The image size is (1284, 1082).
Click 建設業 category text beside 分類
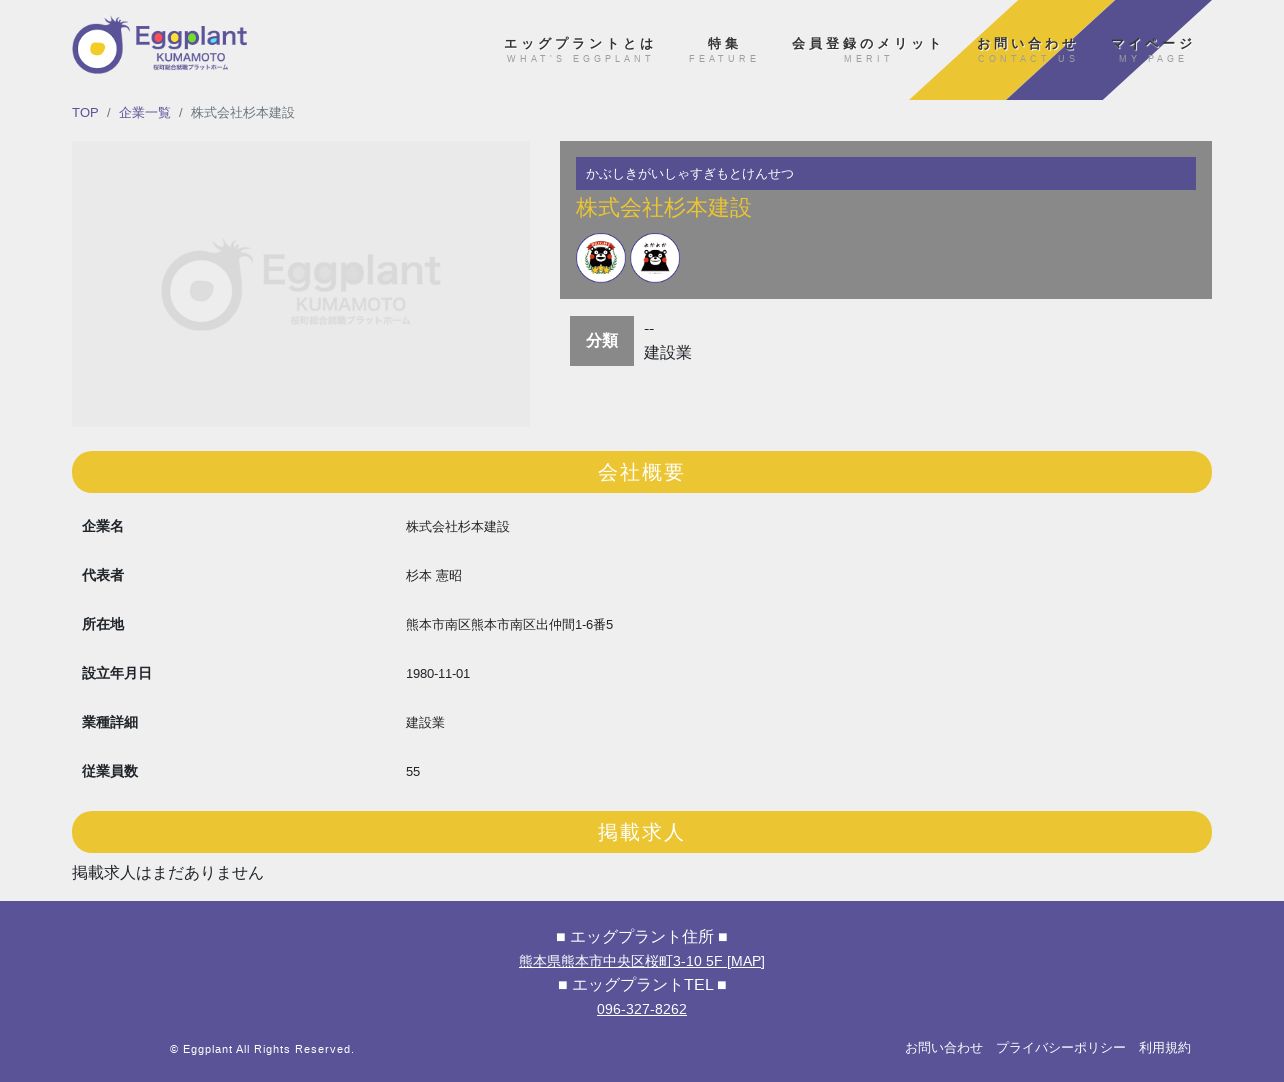[668, 353]
